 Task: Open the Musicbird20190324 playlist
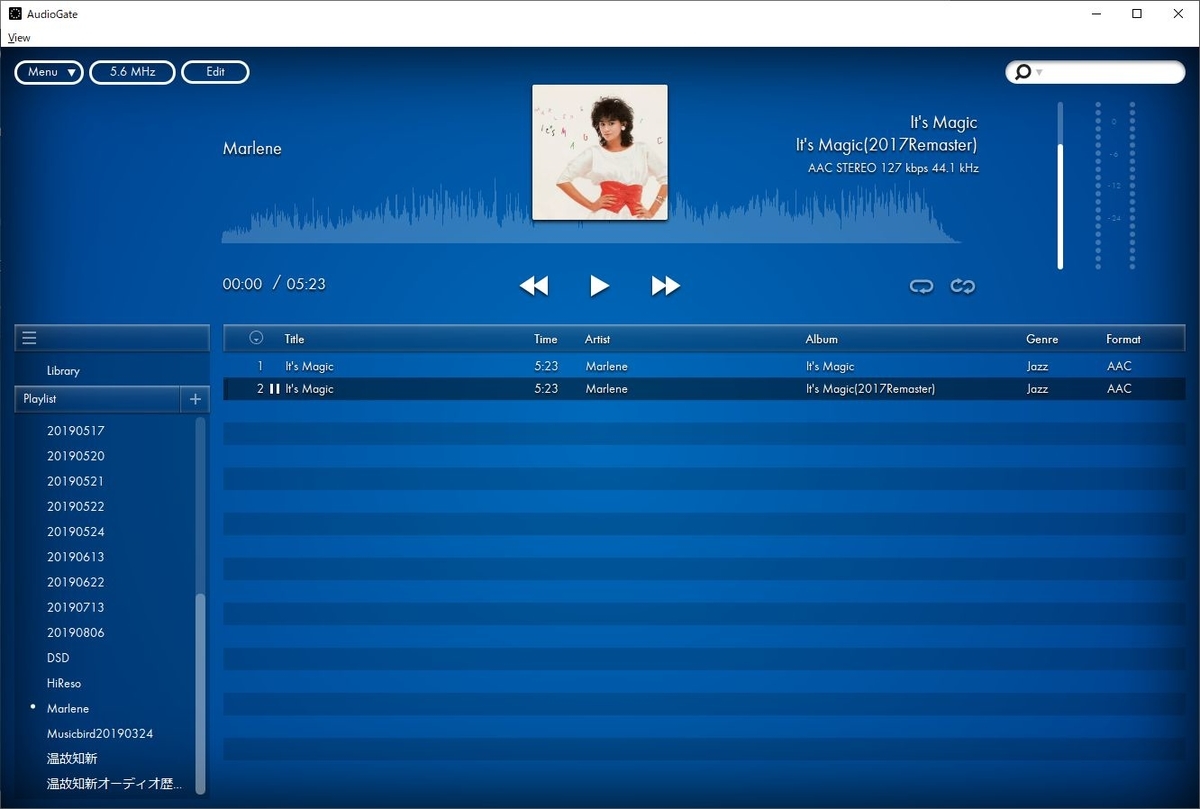pos(100,734)
